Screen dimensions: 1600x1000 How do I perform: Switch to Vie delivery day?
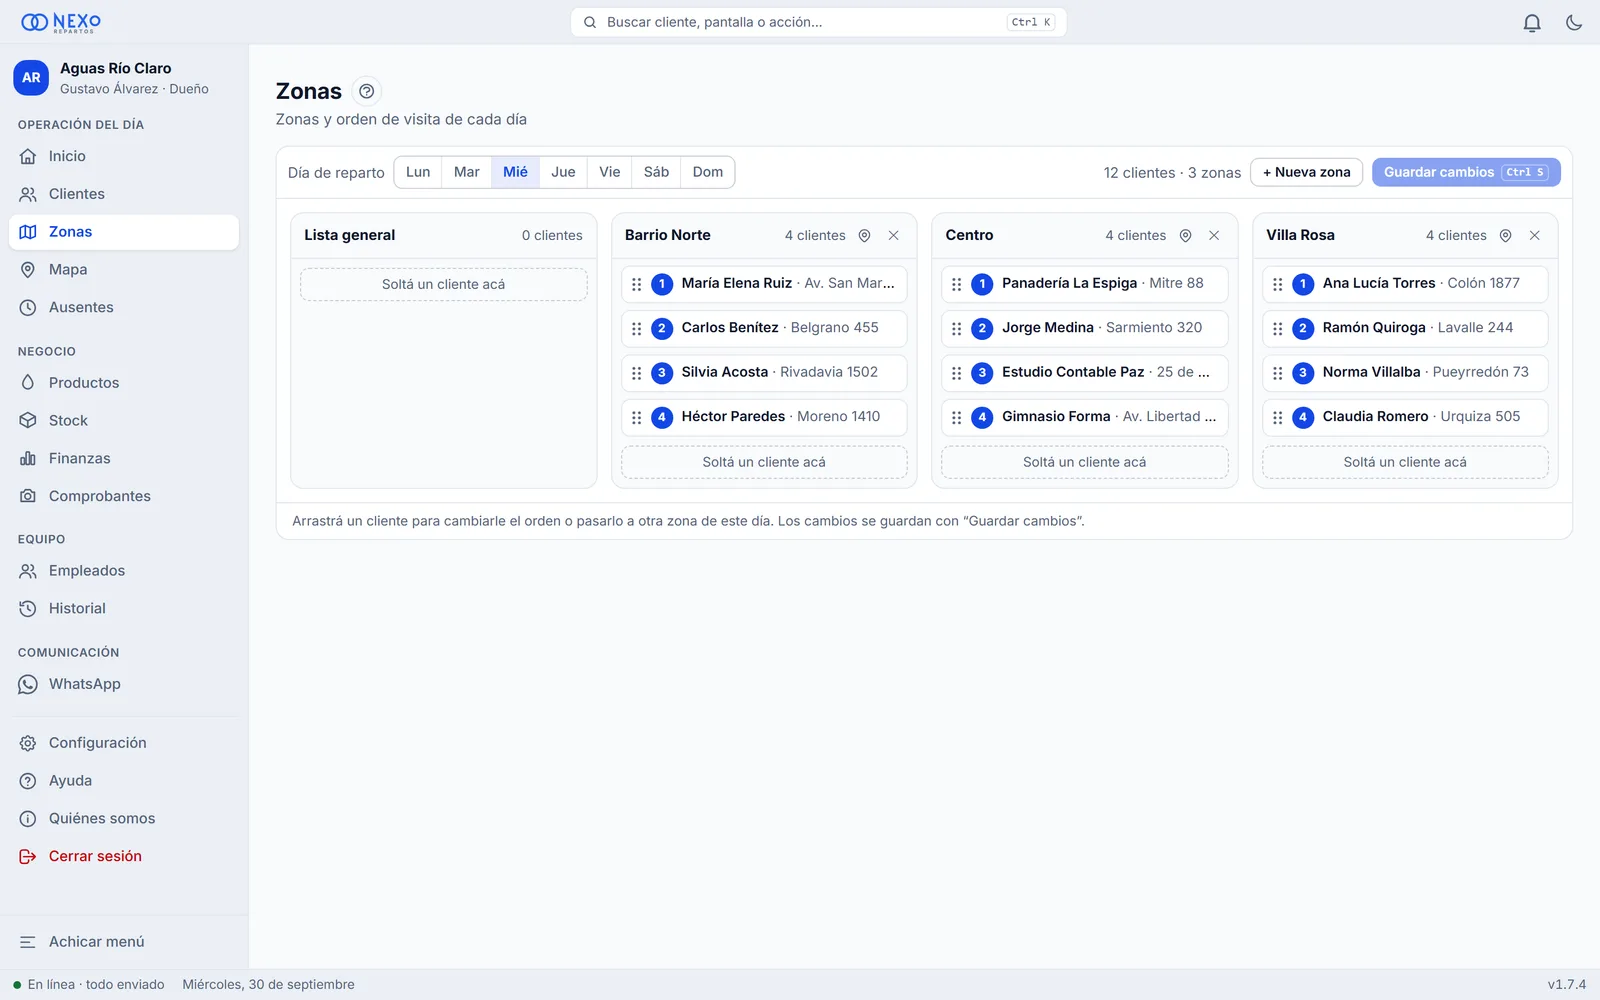tap(610, 172)
